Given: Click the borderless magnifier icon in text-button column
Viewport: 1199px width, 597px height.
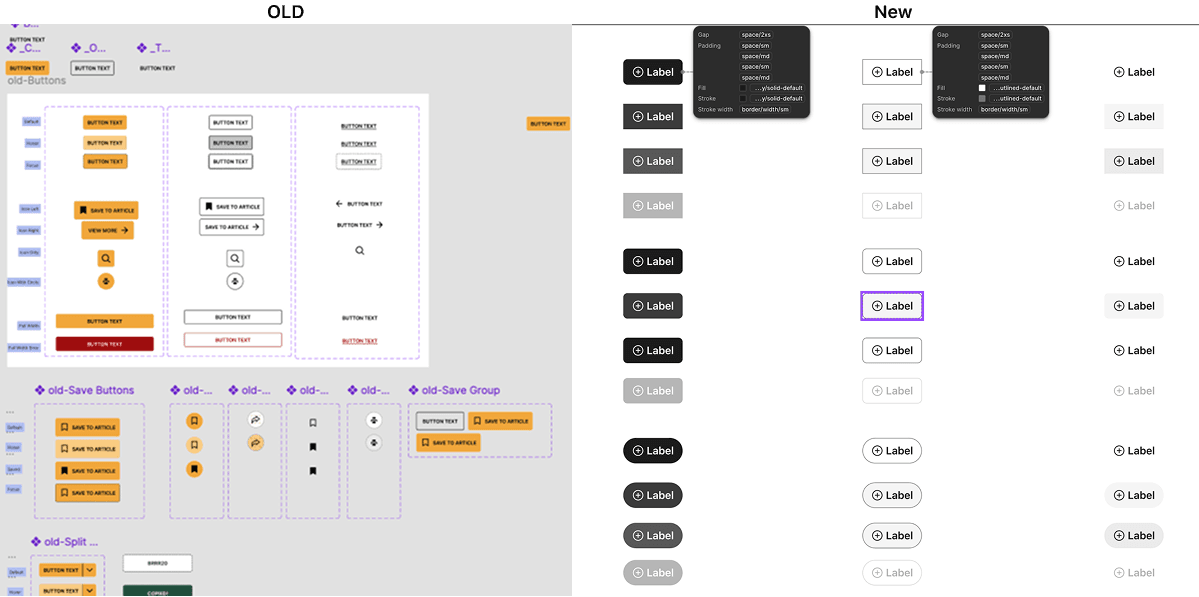Looking at the screenshot, I should point(360,251).
